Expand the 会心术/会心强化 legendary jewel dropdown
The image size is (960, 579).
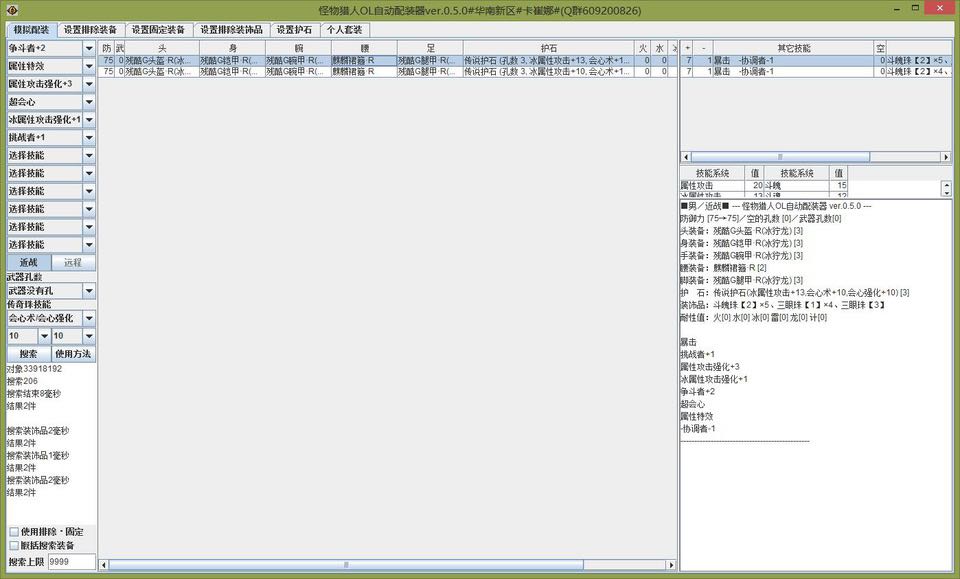click(89, 318)
